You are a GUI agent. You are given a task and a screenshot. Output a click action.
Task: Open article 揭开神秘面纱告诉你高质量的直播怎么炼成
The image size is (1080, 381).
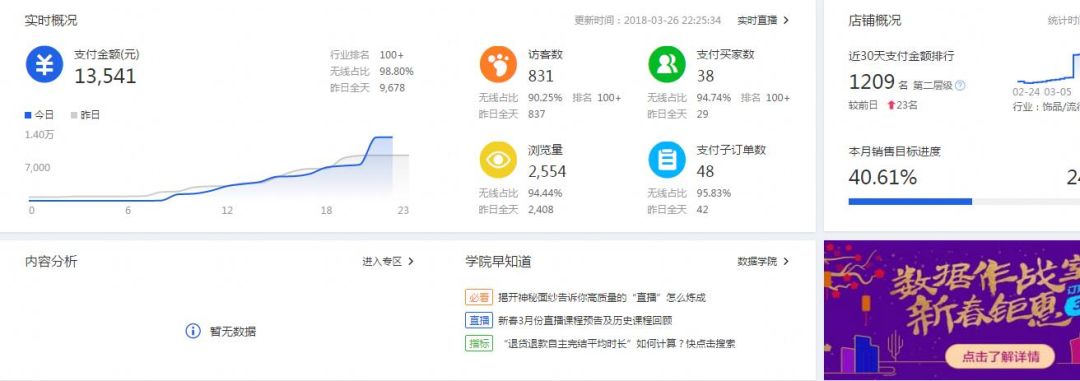pos(601,298)
